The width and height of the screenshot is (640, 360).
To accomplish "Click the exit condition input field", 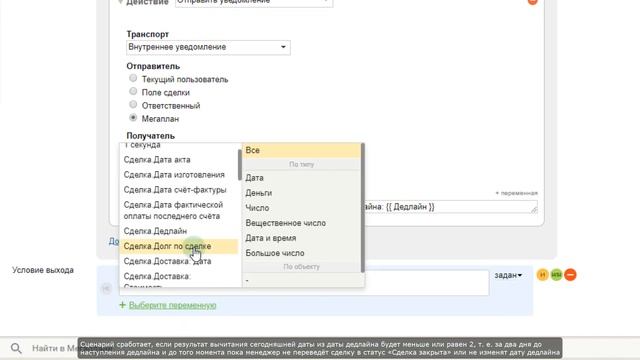I will pos(427,282).
